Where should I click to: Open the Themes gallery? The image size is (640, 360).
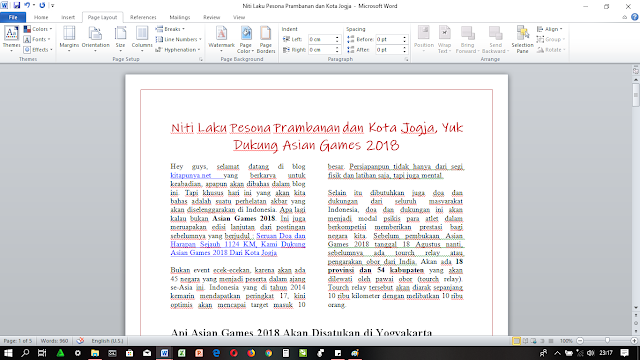tap(11, 39)
